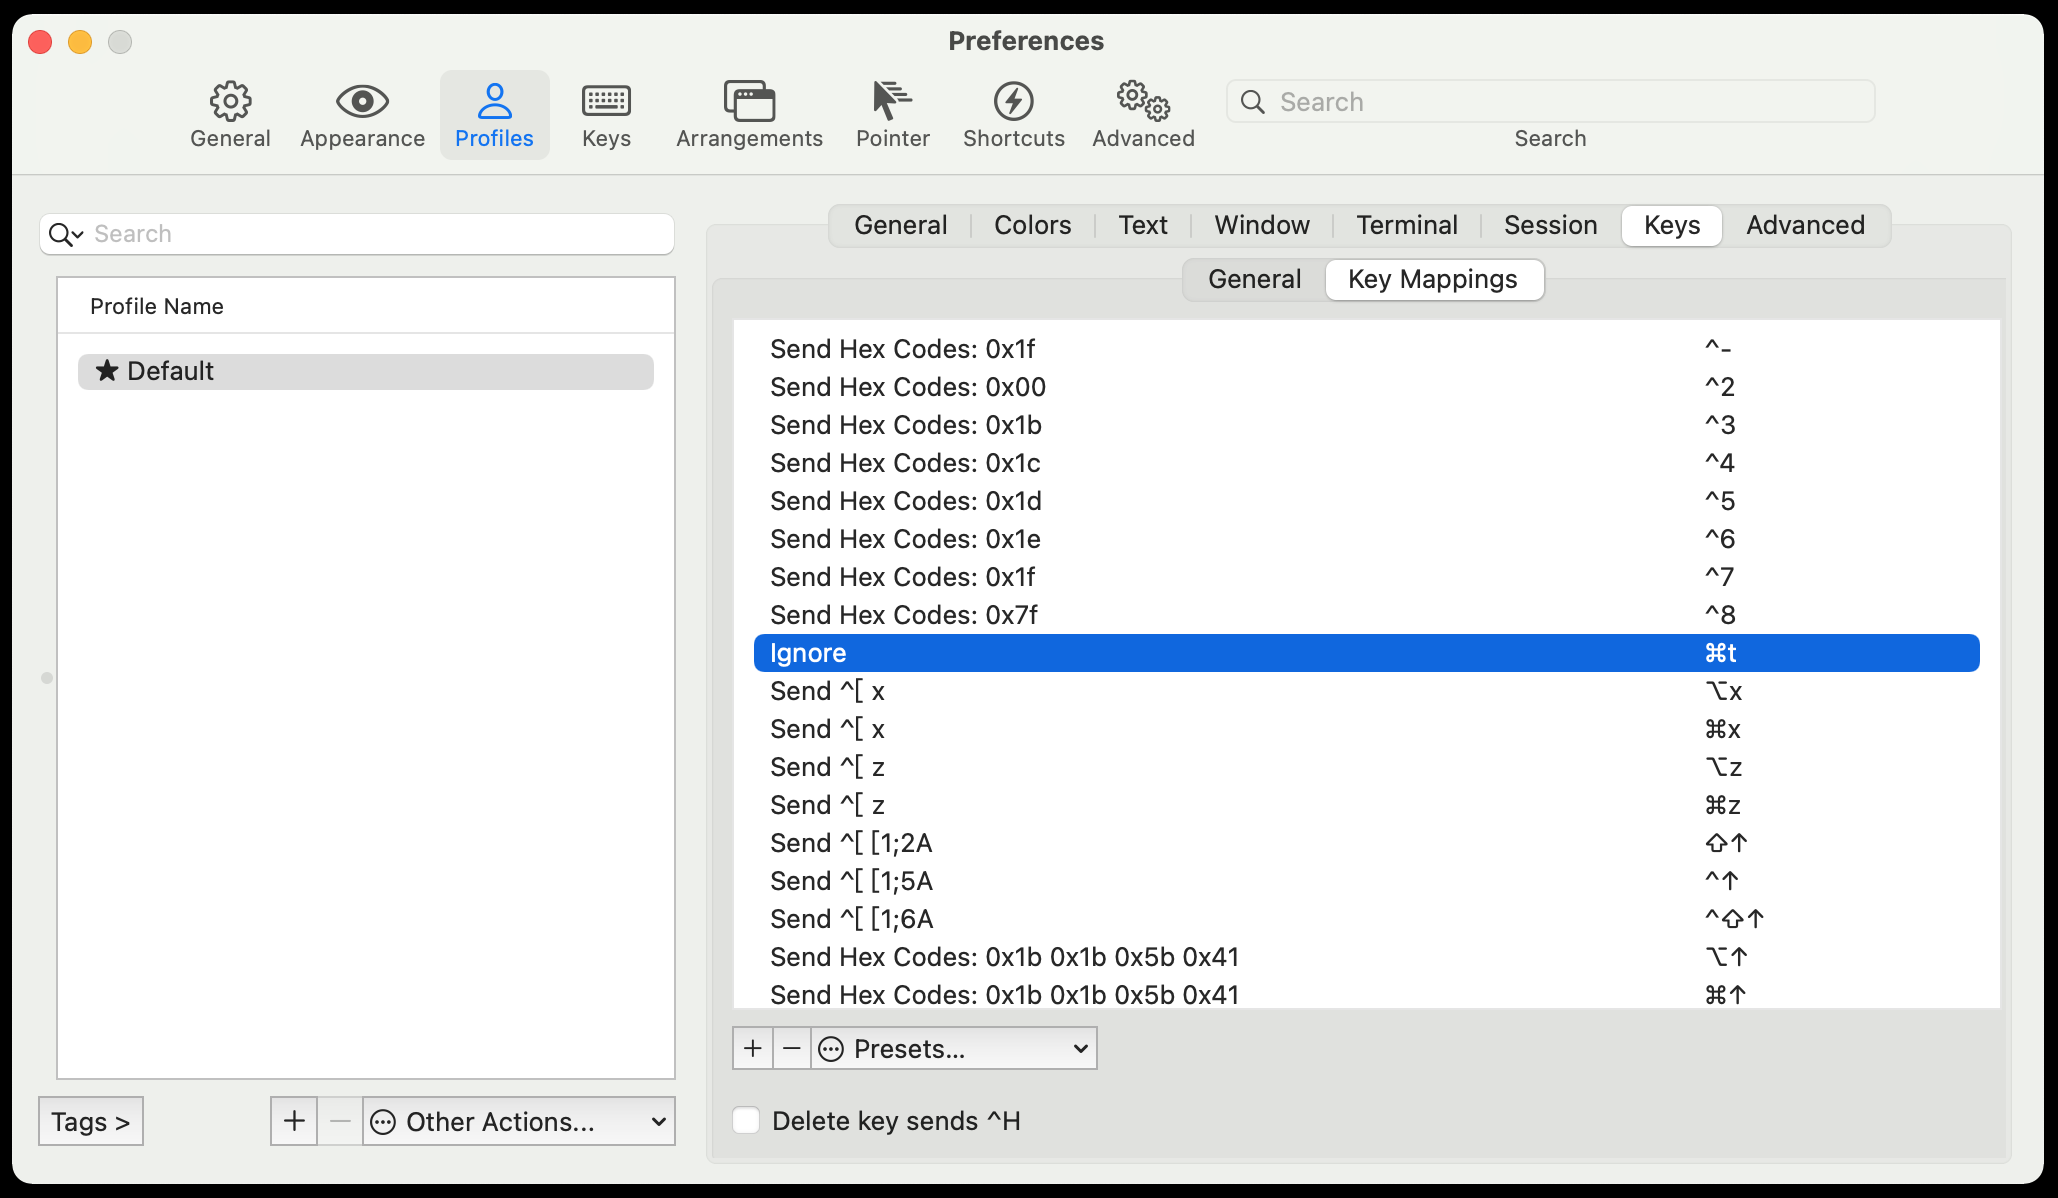Click the plus button to add key mapping

[x=753, y=1048]
